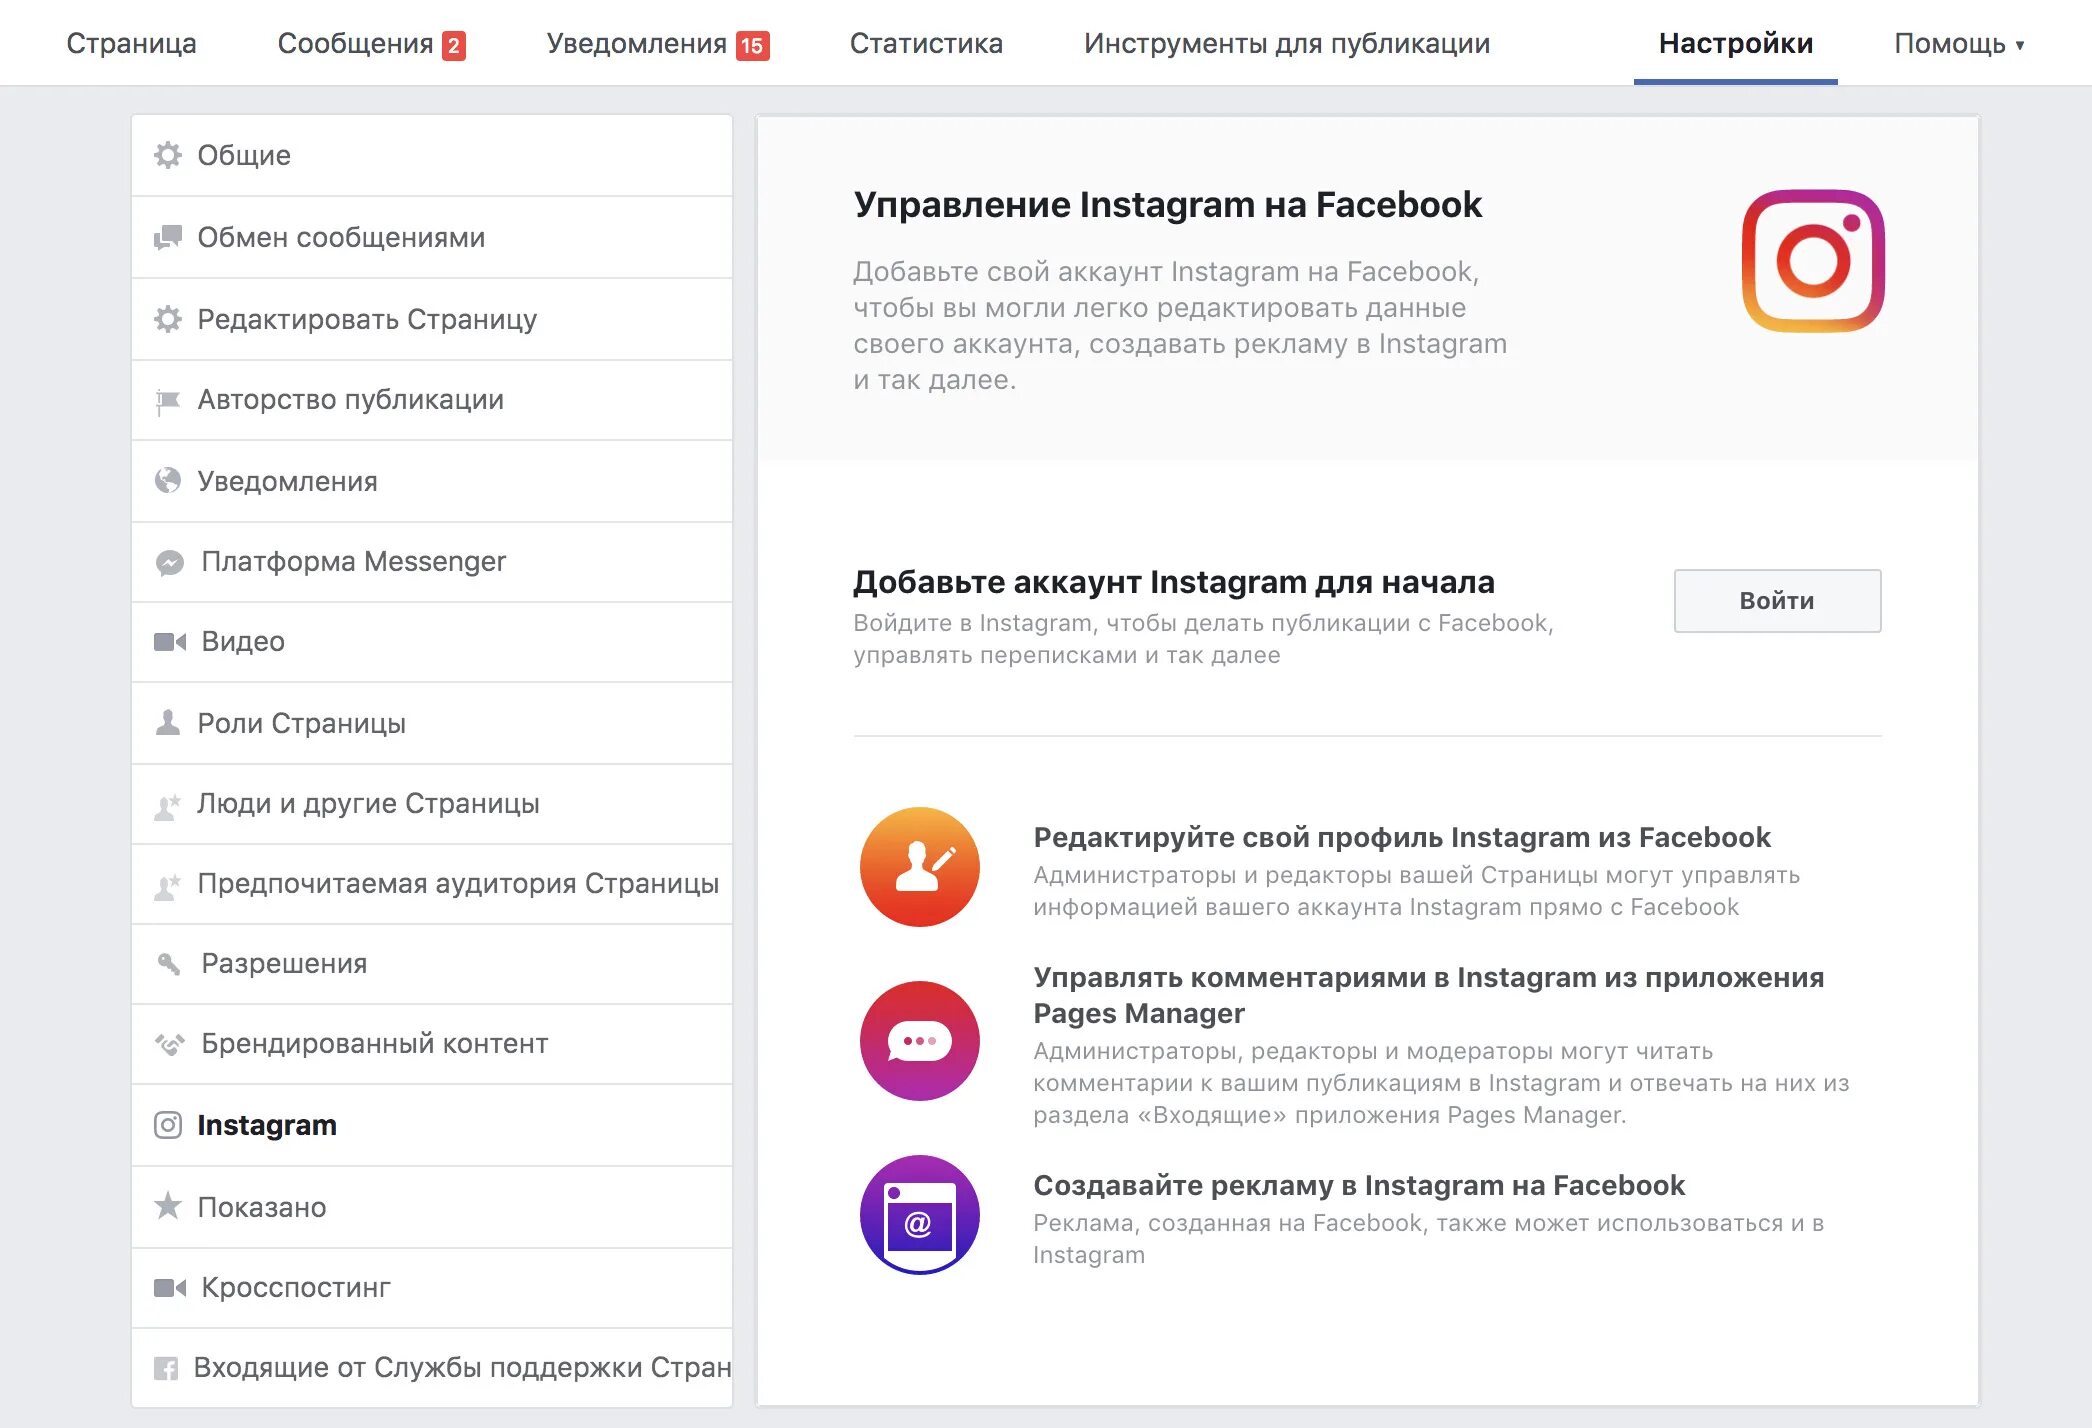Select Брендированный контент in sidebar

pyautogui.click(x=374, y=1043)
